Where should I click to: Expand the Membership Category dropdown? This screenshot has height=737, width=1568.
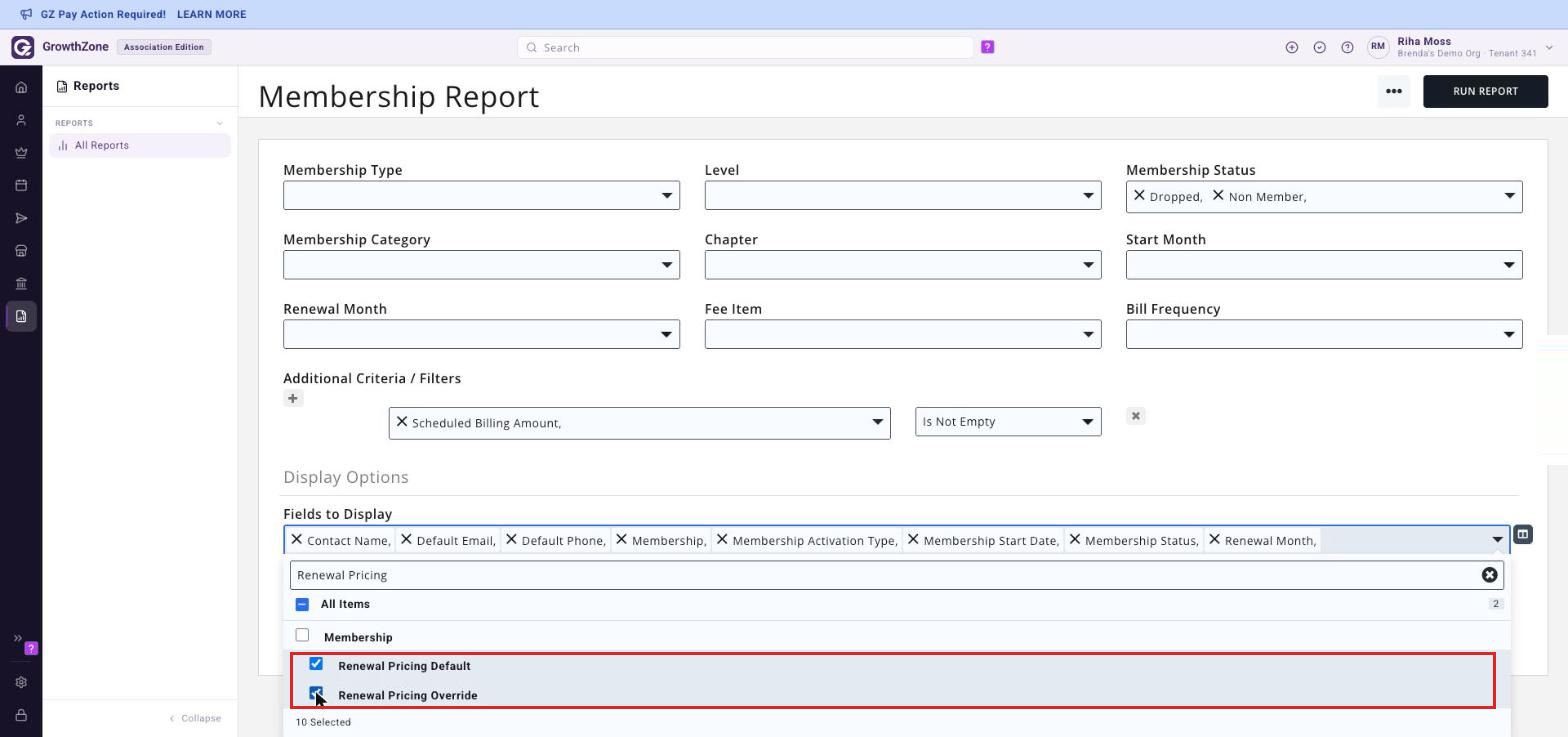coord(481,265)
